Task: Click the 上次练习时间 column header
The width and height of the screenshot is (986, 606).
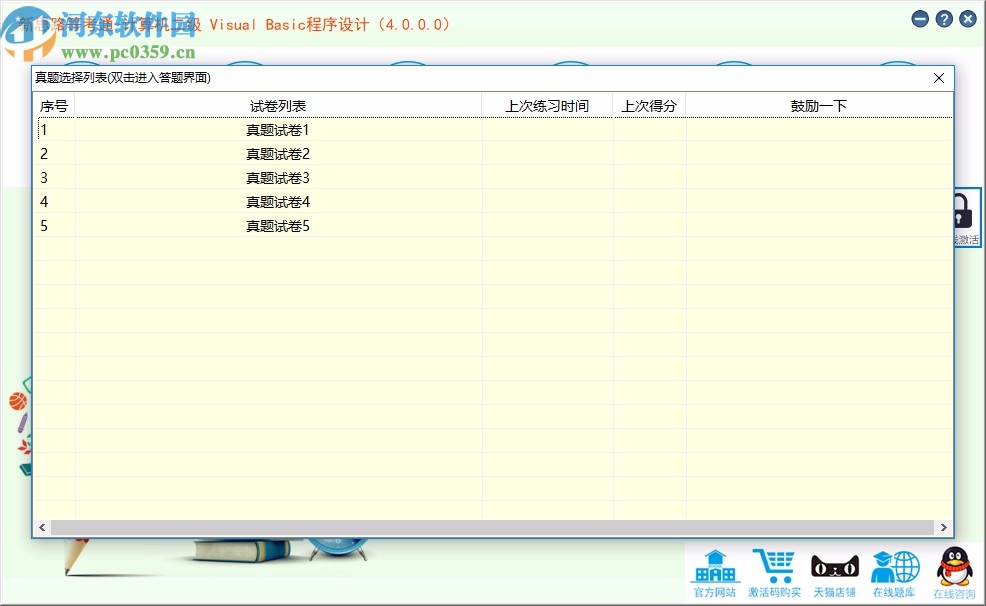Action: tap(547, 105)
